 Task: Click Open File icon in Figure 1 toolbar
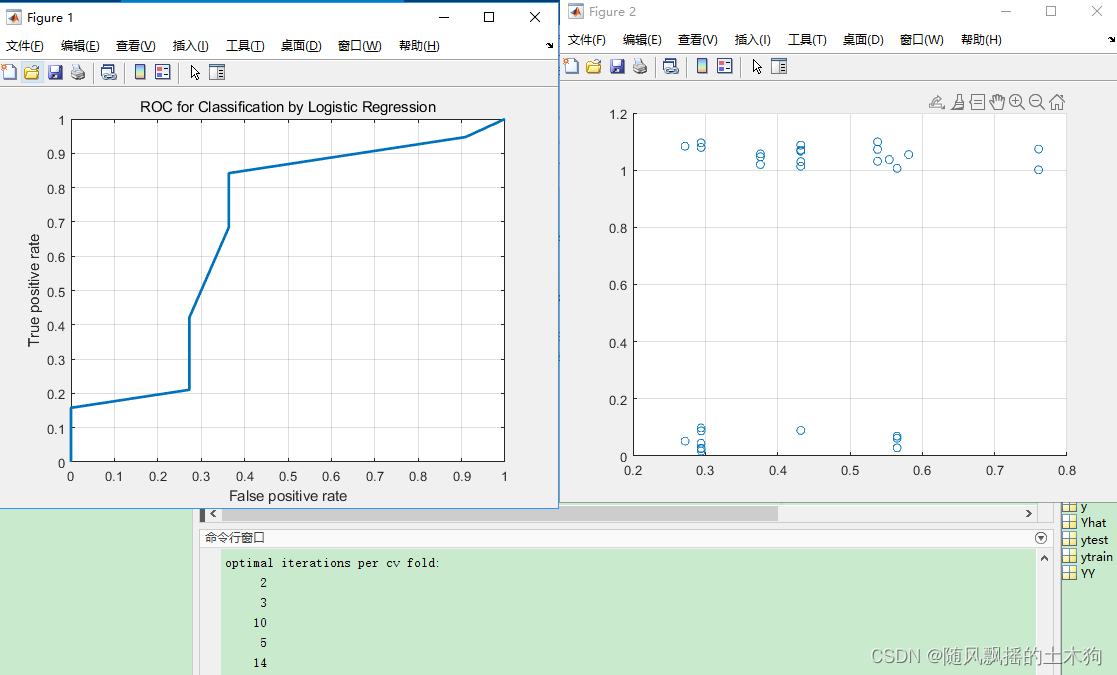[x=31, y=72]
